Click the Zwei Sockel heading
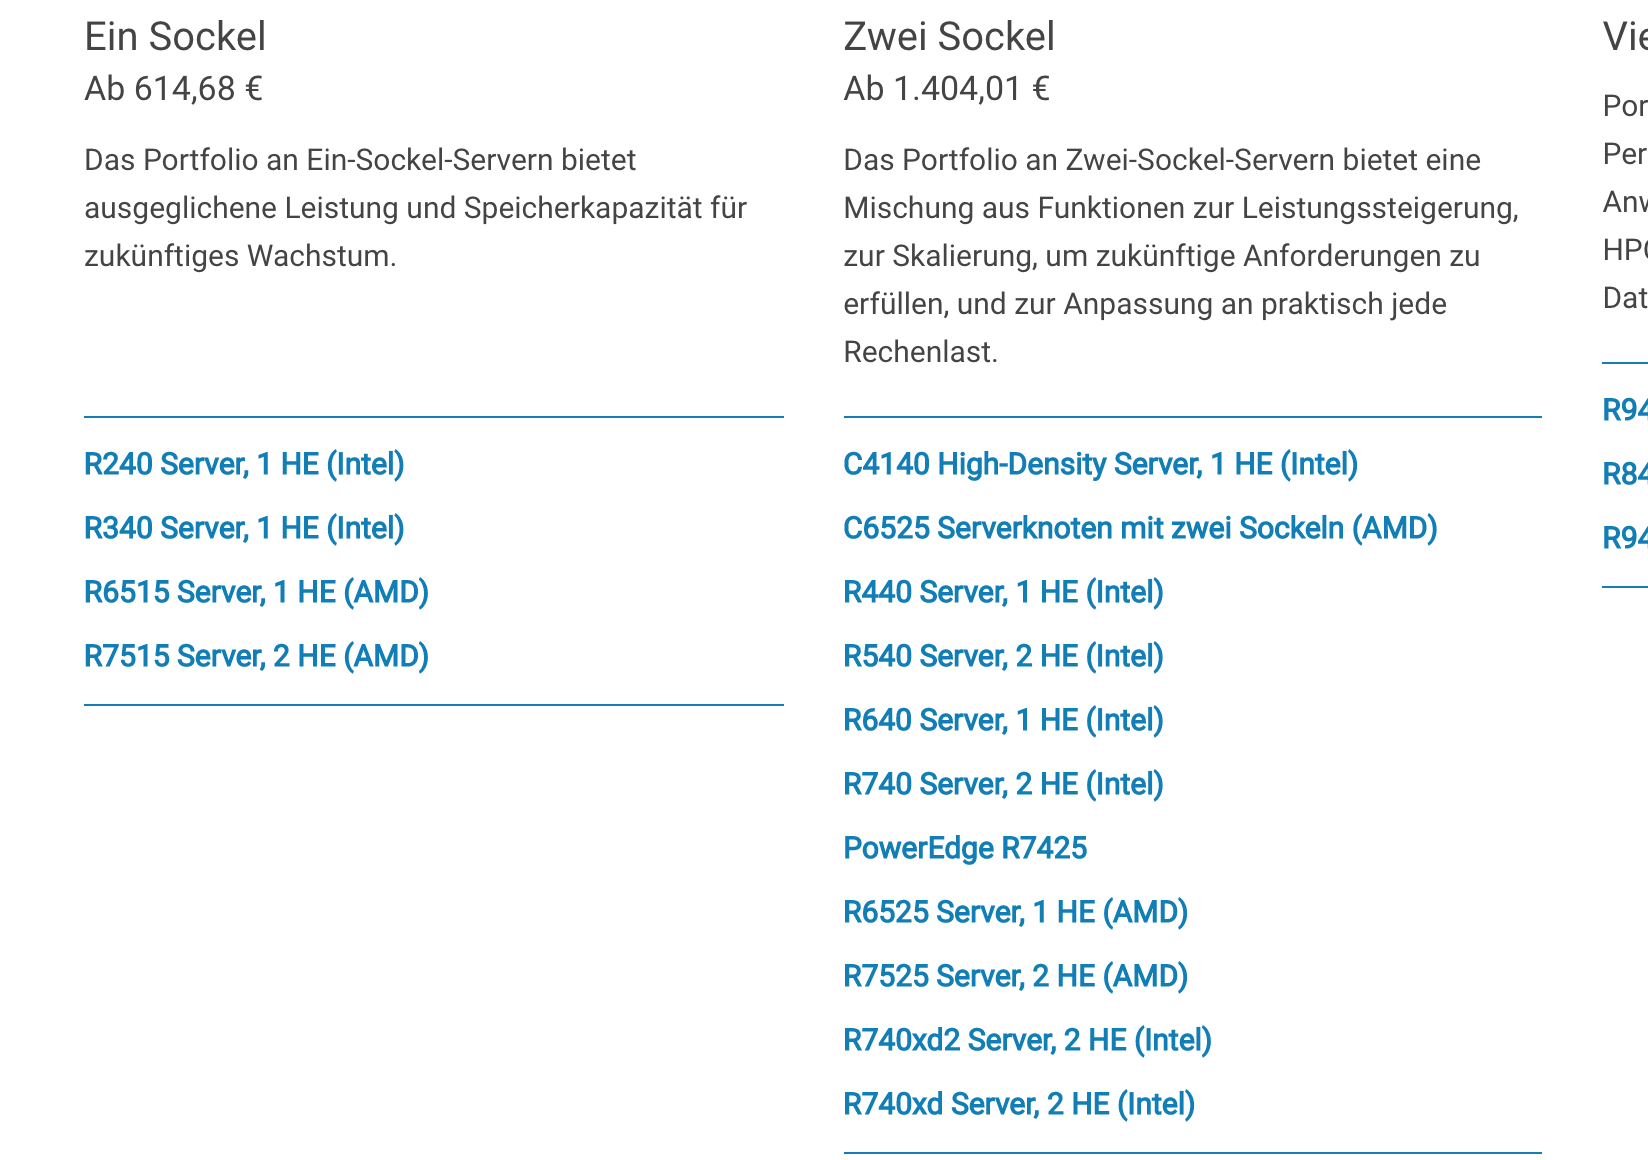This screenshot has height=1160, width=1648. 949,37
